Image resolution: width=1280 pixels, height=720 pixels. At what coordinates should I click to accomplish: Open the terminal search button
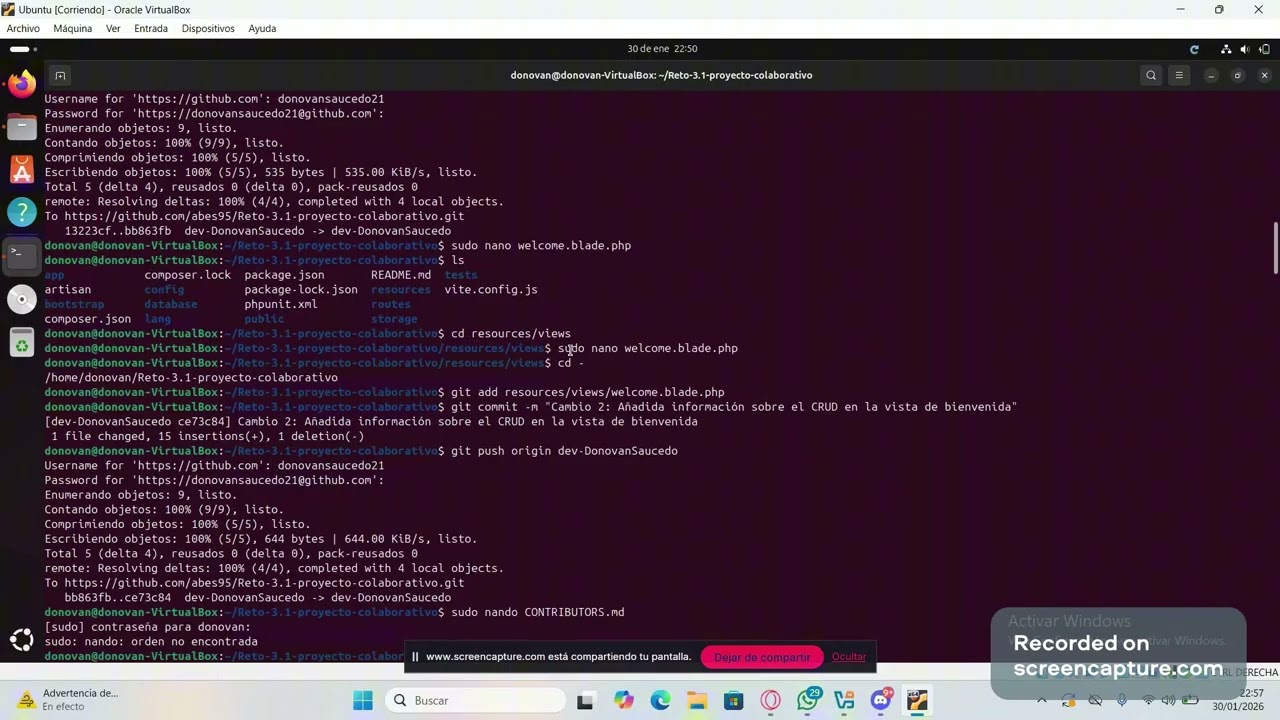pos(1151,75)
